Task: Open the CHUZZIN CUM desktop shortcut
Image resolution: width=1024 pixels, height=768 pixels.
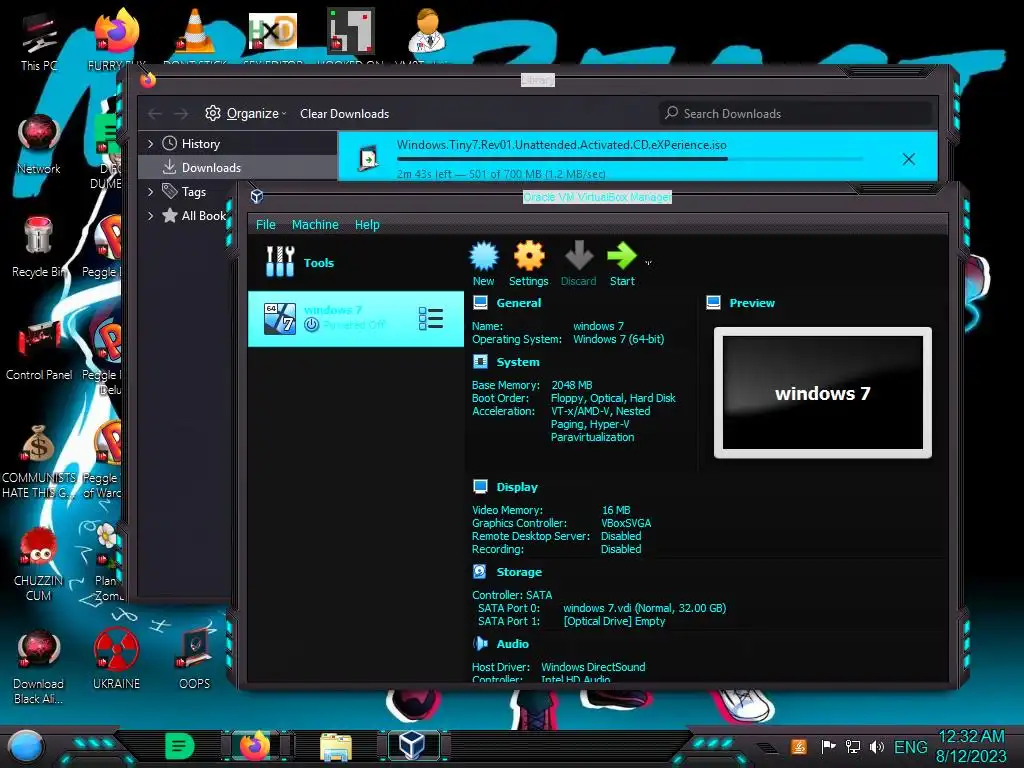Action: (x=38, y=564)
